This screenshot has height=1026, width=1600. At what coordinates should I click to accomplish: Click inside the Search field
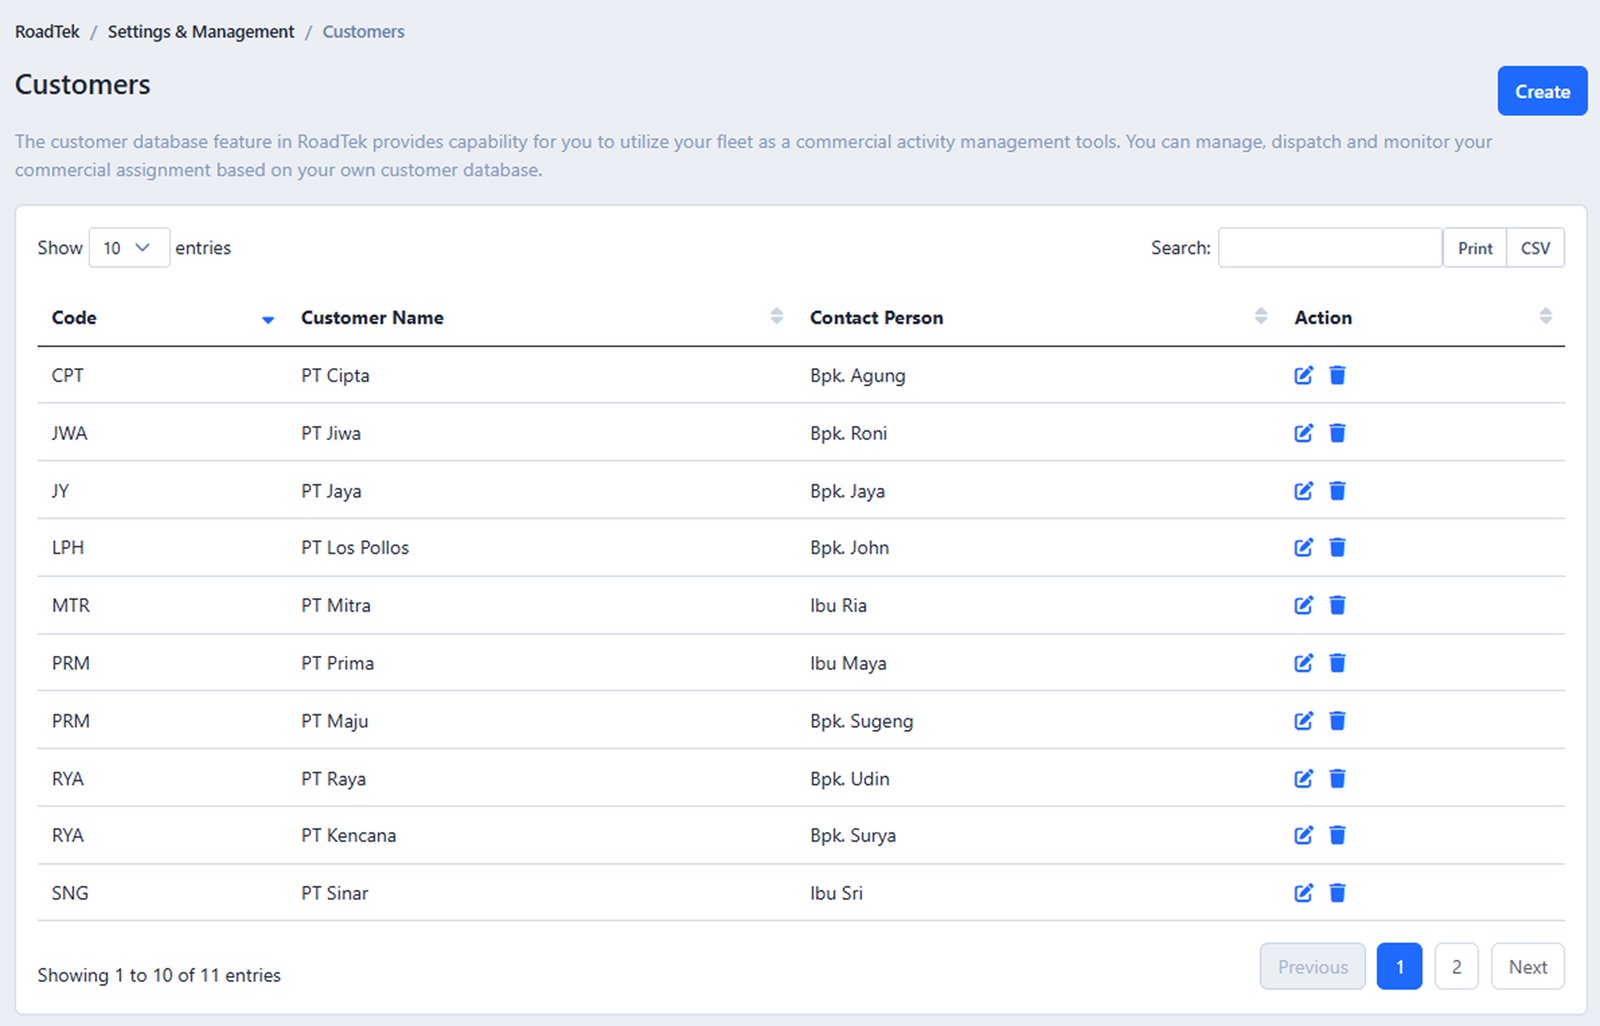tap(1329, 247)
